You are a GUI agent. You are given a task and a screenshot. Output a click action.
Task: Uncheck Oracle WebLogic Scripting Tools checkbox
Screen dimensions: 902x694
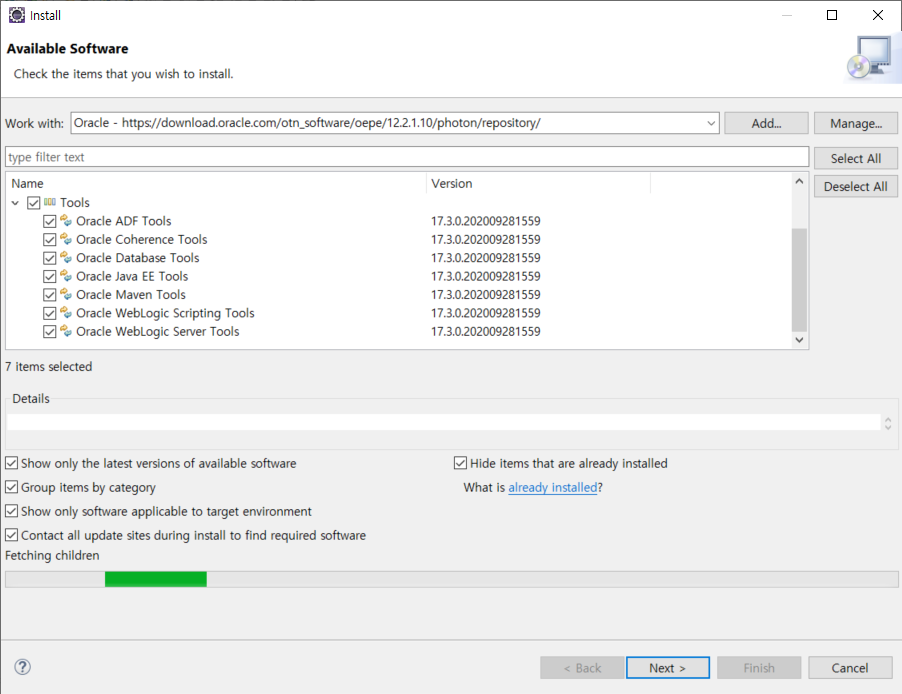pyautogui.click(x=49, y=313)
